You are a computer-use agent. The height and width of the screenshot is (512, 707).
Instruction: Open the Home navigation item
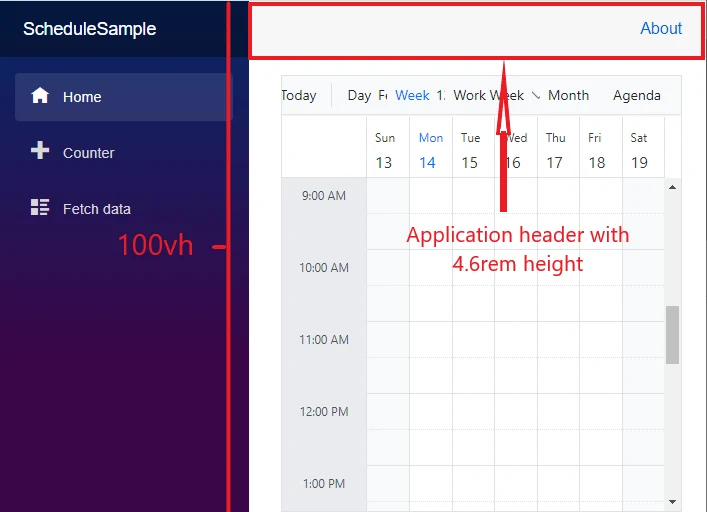124,97
